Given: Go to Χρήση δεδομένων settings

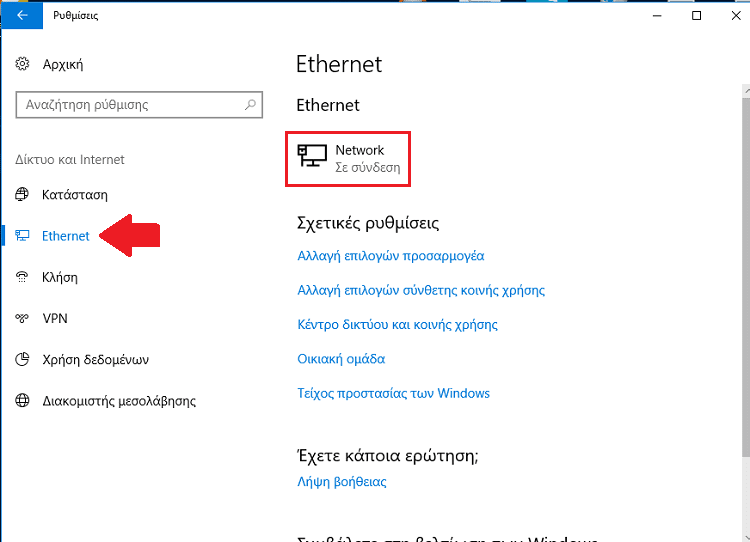Looking at the screenshot, I should click(95, 359).
